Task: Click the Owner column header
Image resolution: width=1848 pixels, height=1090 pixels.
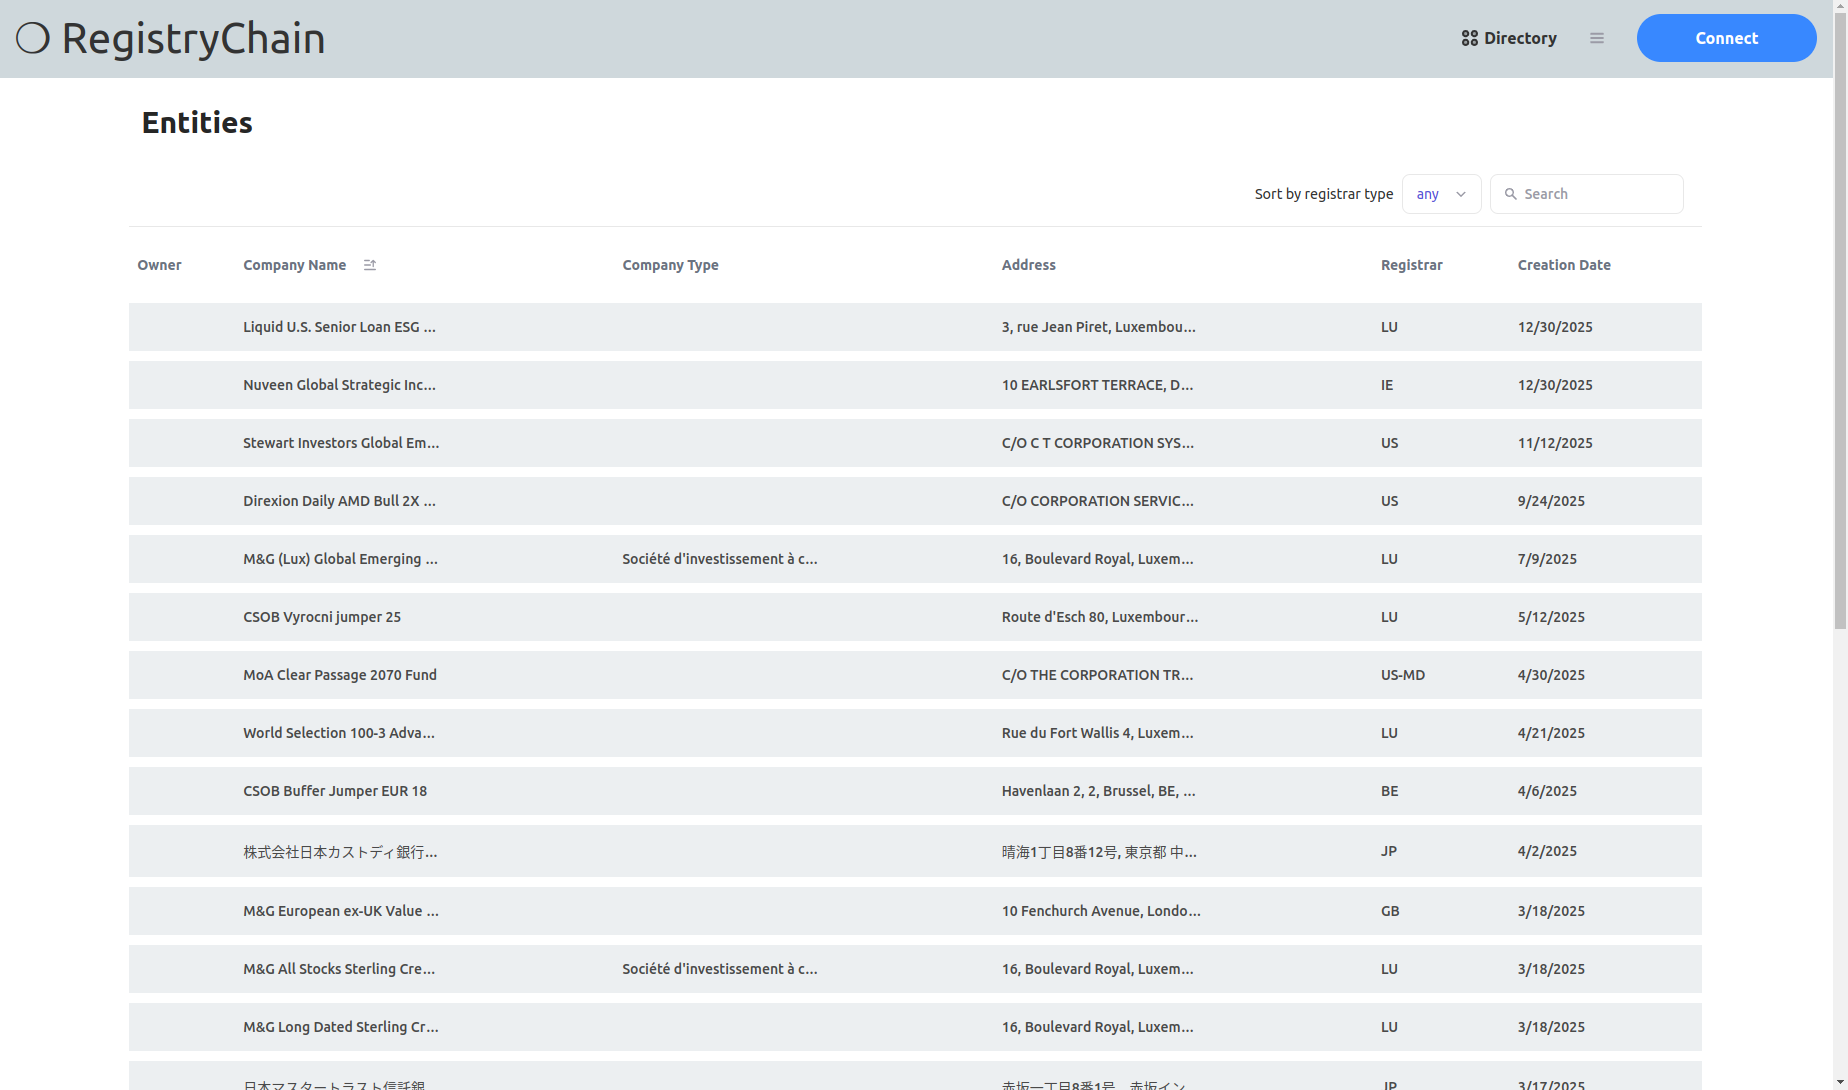Action: 159,265
